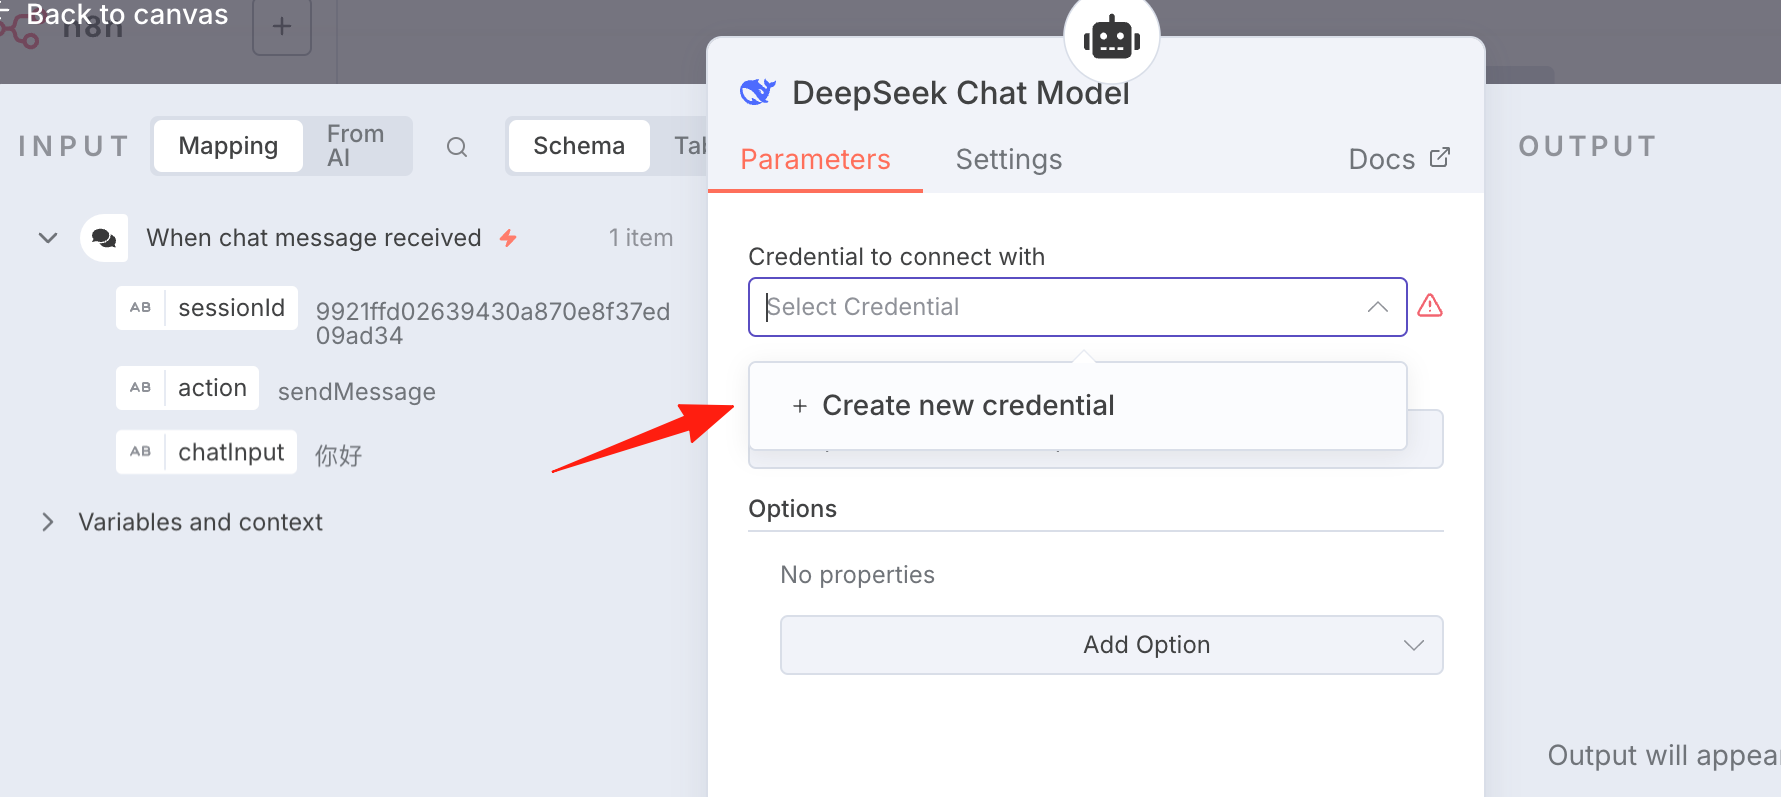Click the credential warning triangle icon
This screenshot has height=798, width=1782.
pos(1430,305)
